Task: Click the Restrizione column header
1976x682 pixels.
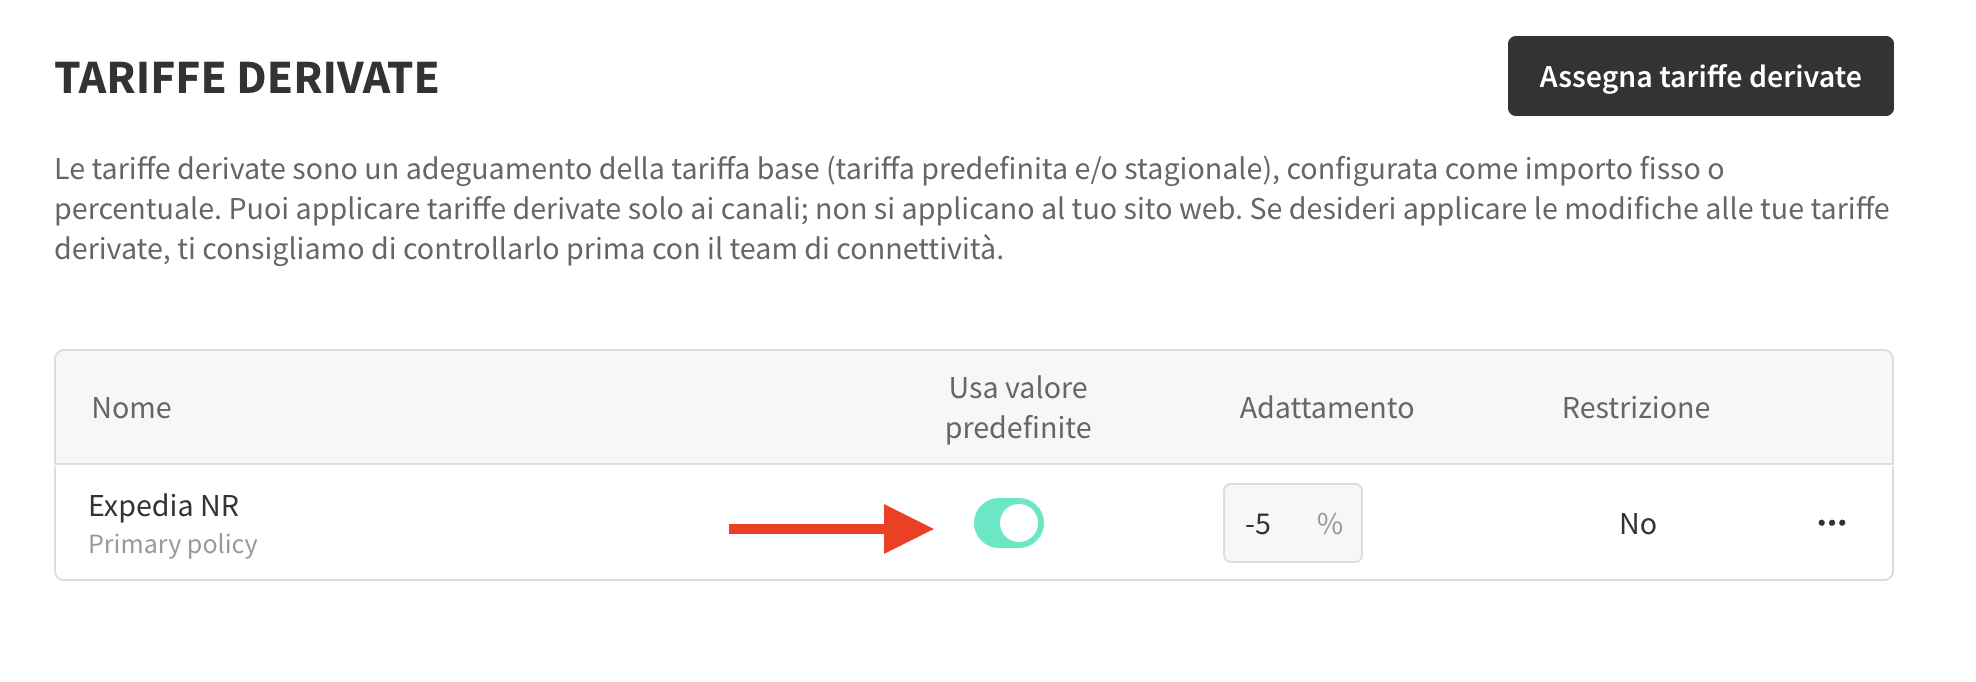Action: (1636, 407)
